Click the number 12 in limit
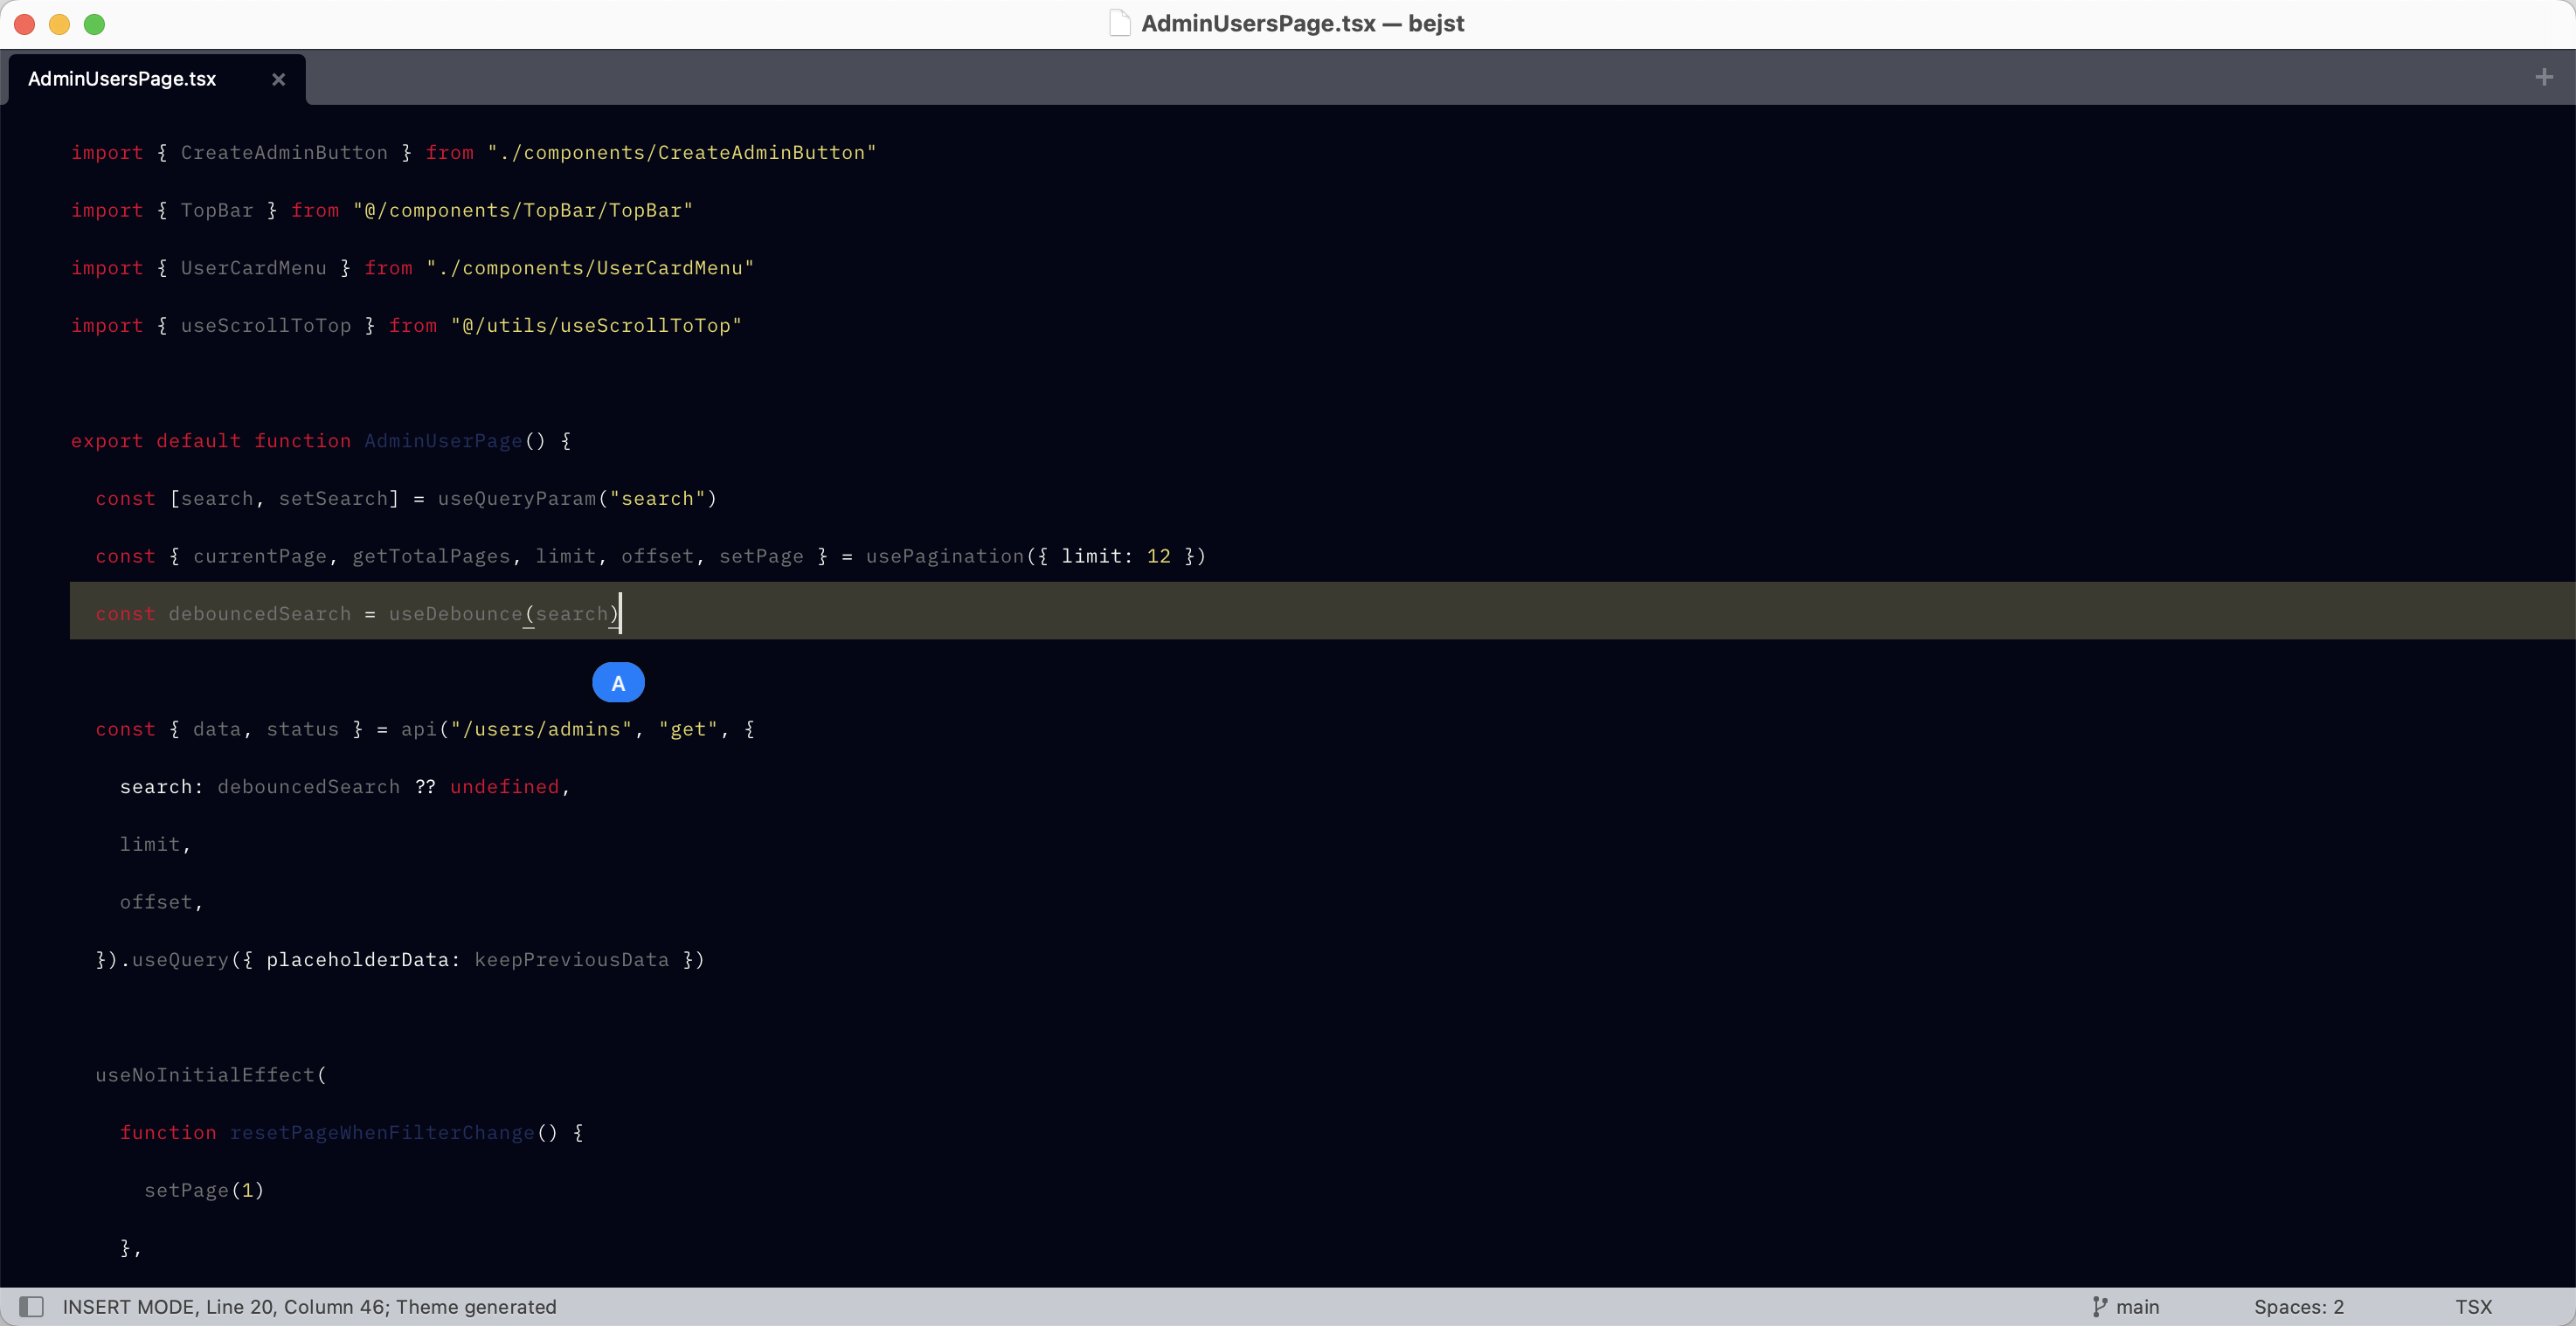 [1158, 556]
